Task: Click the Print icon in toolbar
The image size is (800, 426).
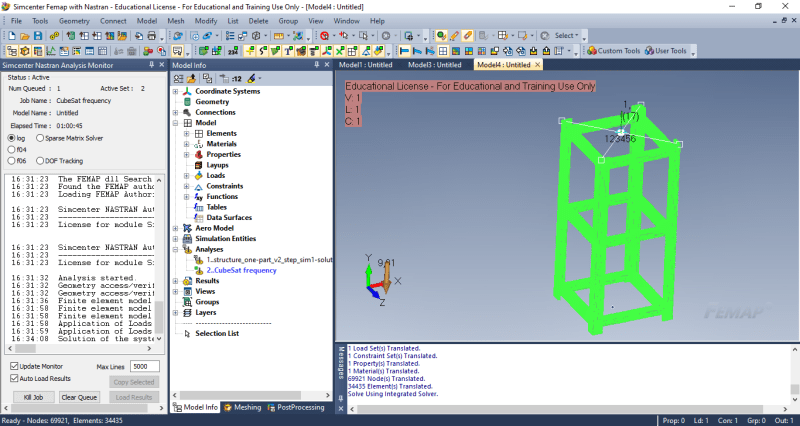Action: tap(152, 36)
